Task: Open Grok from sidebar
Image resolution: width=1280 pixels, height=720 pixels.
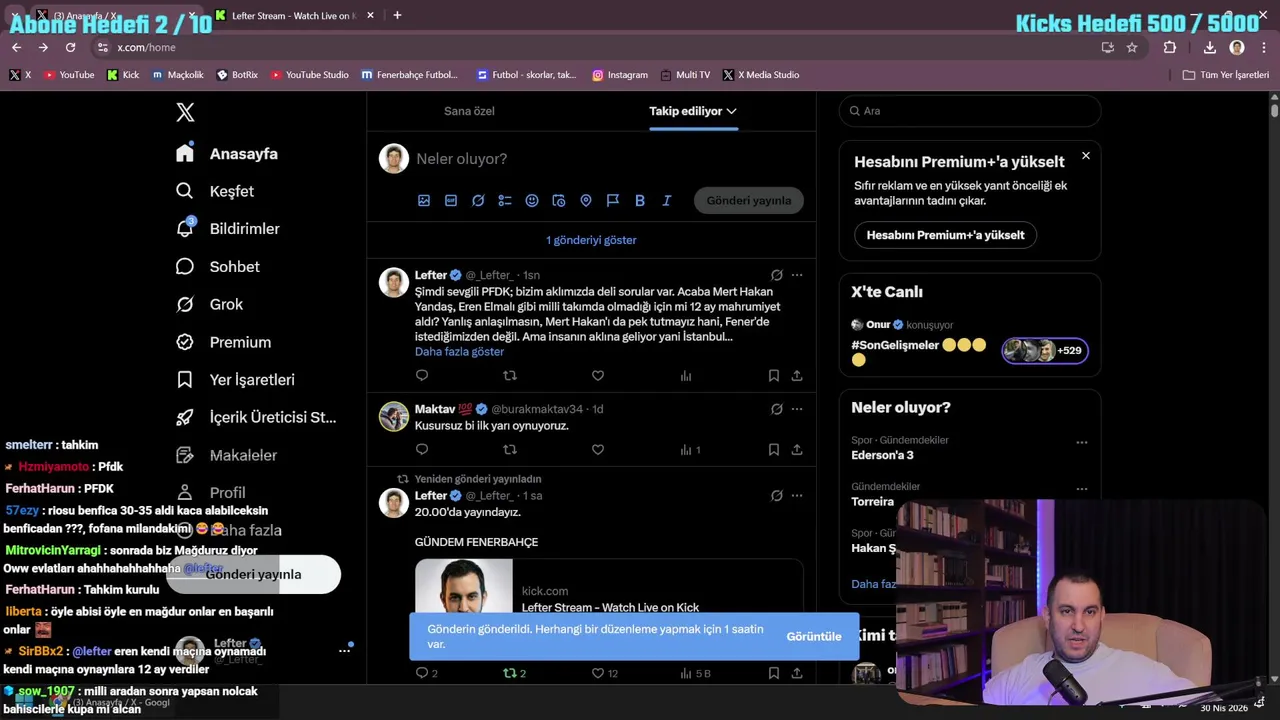Action: (x=210, y=304)
